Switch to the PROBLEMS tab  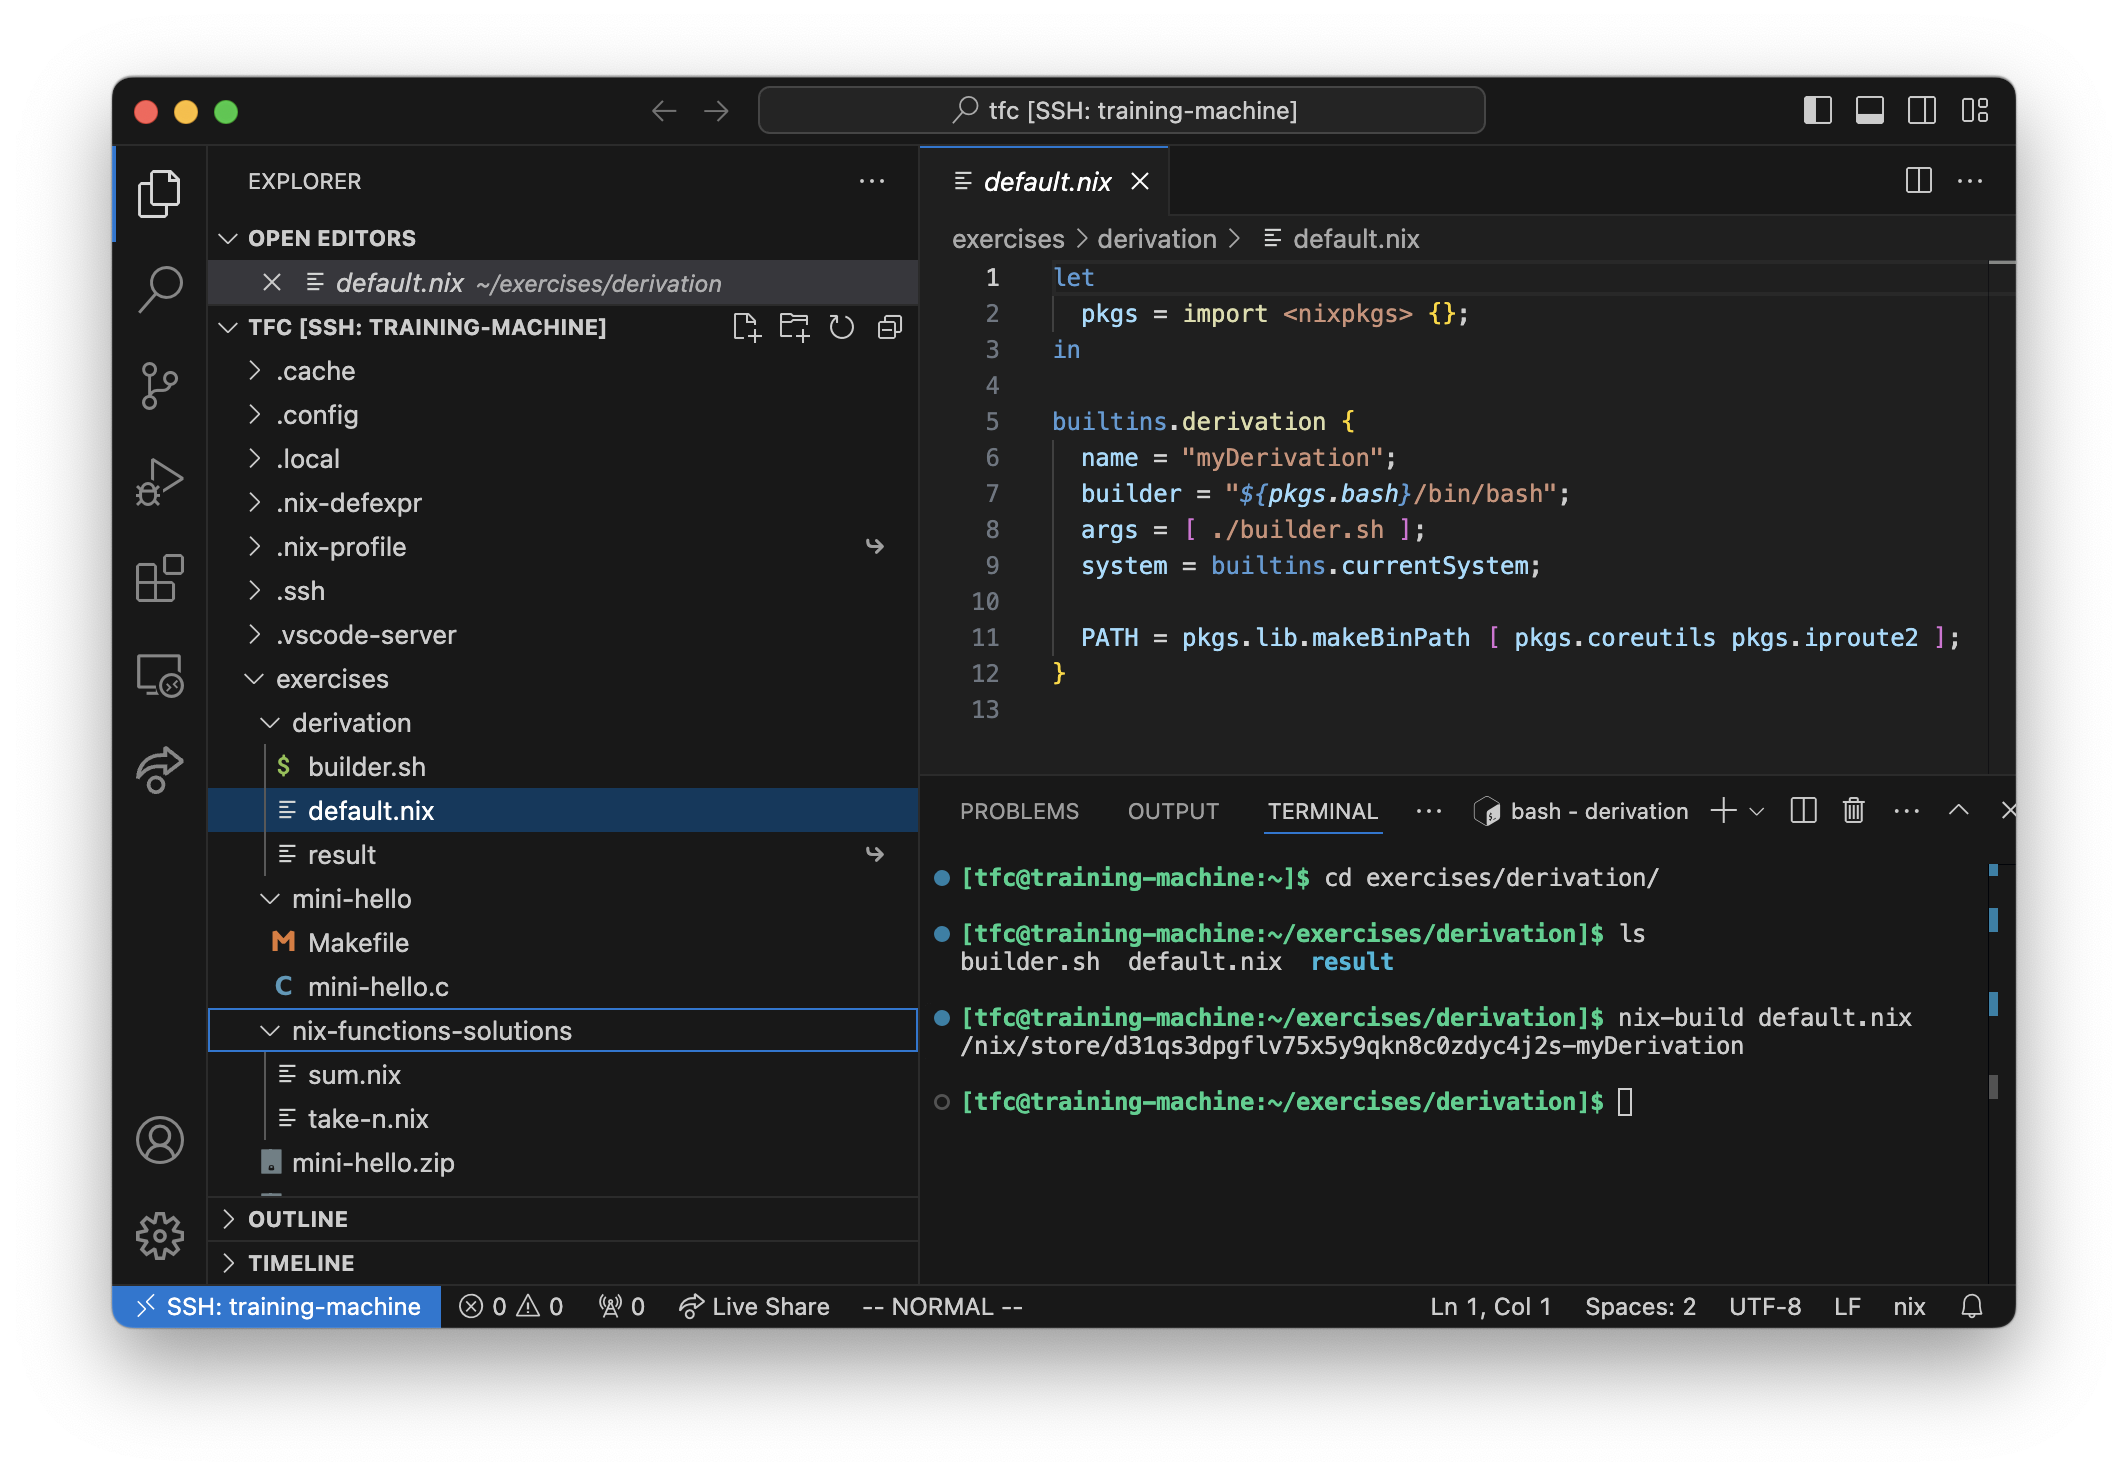click(x=1020, y=811)
